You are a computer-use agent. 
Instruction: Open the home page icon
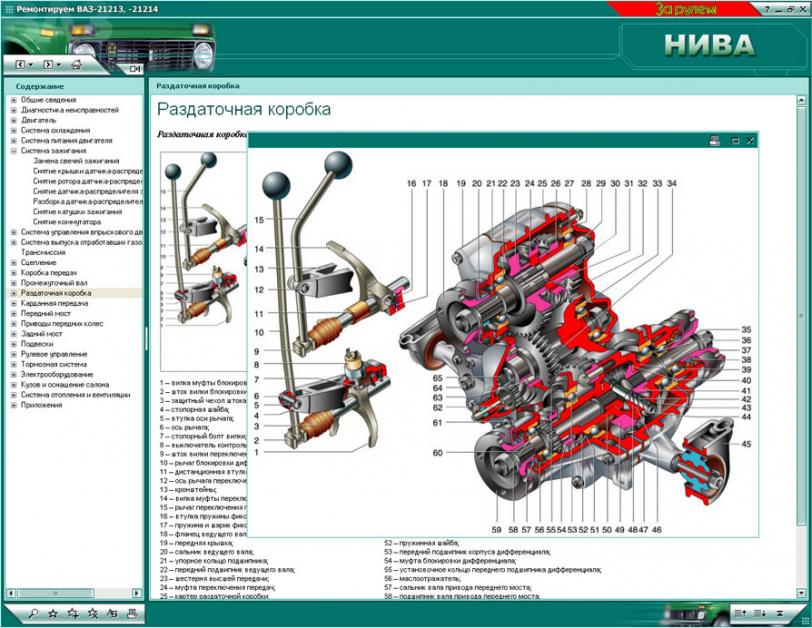(x=76, y=65)
